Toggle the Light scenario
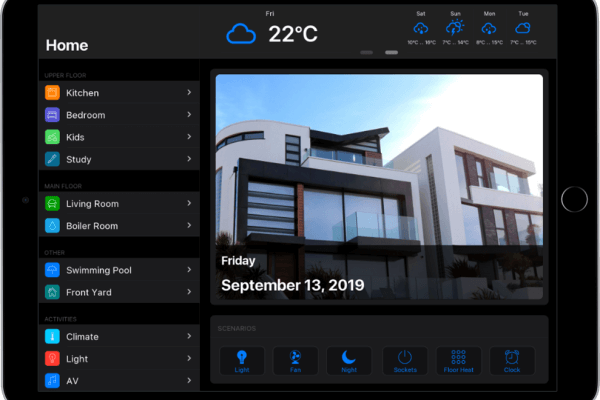 click(x=242, y=360)
